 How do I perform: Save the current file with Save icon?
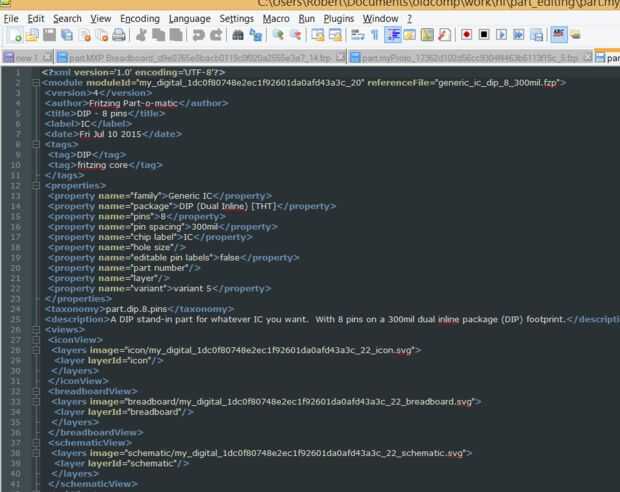coord(49,35)
